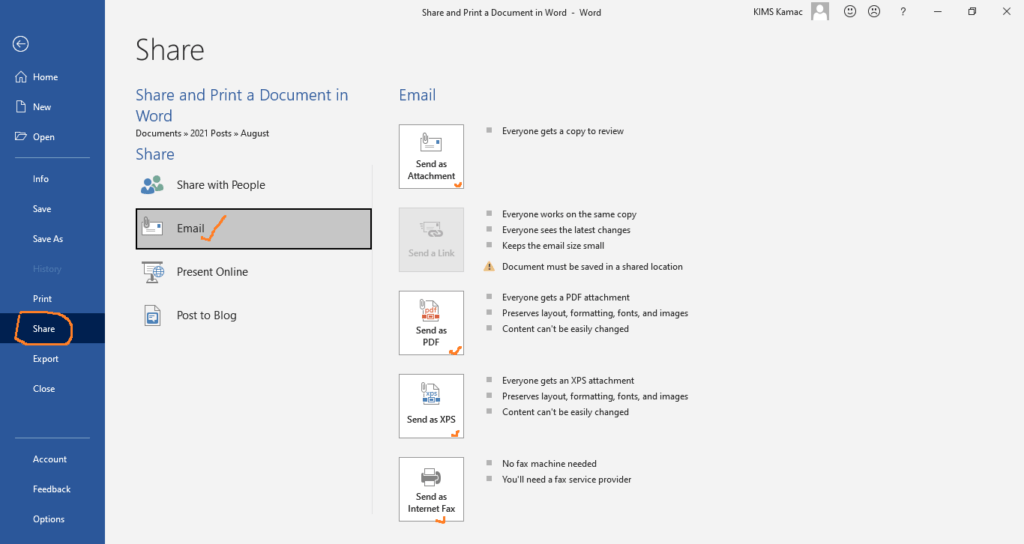Open Help with the question mark icon
The width and height of the screenshot is (1024, 544).
[903, 12]
